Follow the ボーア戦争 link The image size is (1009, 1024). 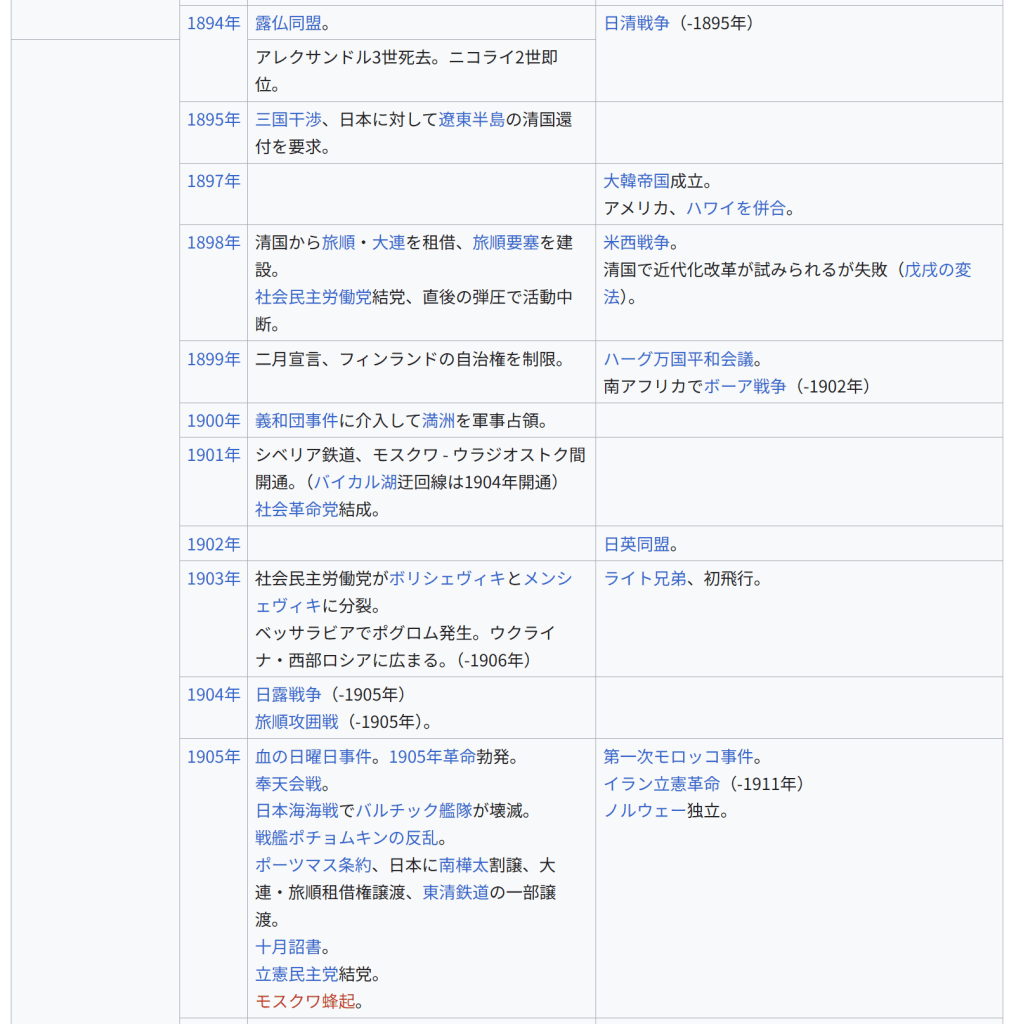(745, 386)
